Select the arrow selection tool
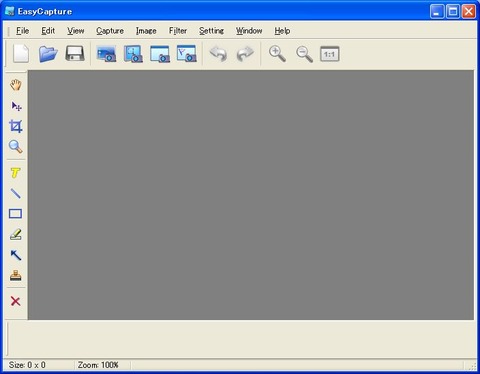This screenshot has width=480, height=374. coord(16,106)
